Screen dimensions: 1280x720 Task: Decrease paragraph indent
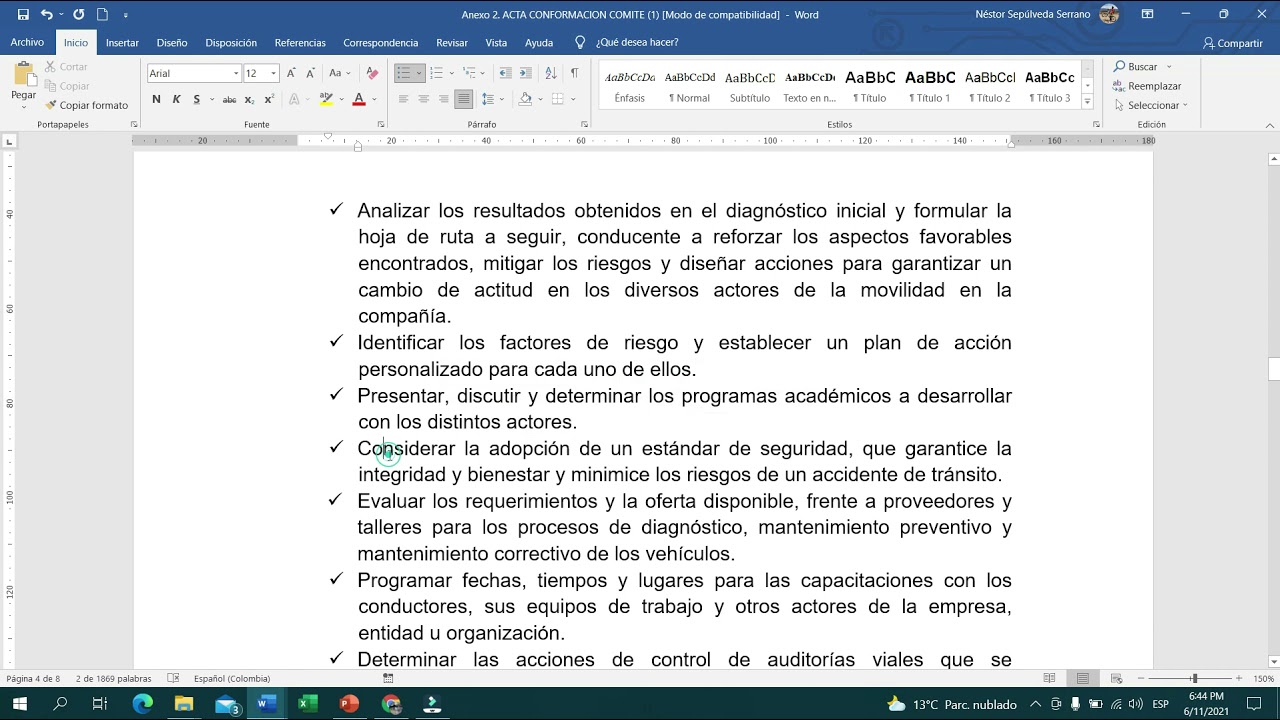click(505, 73)
